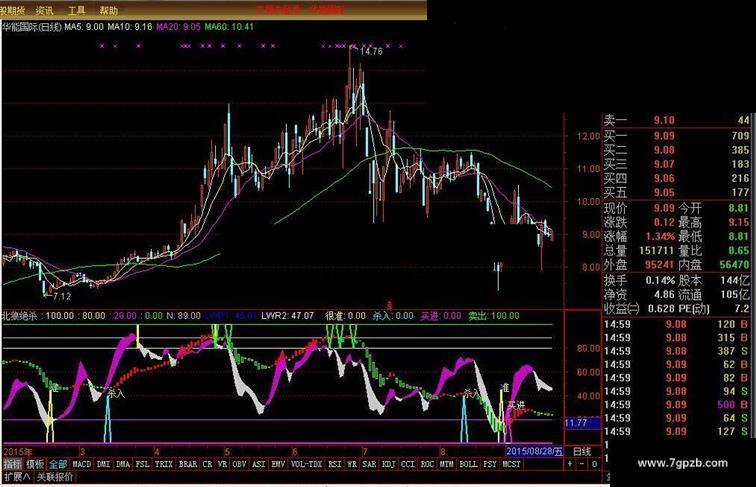Viewport: 756px width, 487px height.
Task: Open the 工具 menu
Action: [x=76, y=10]
